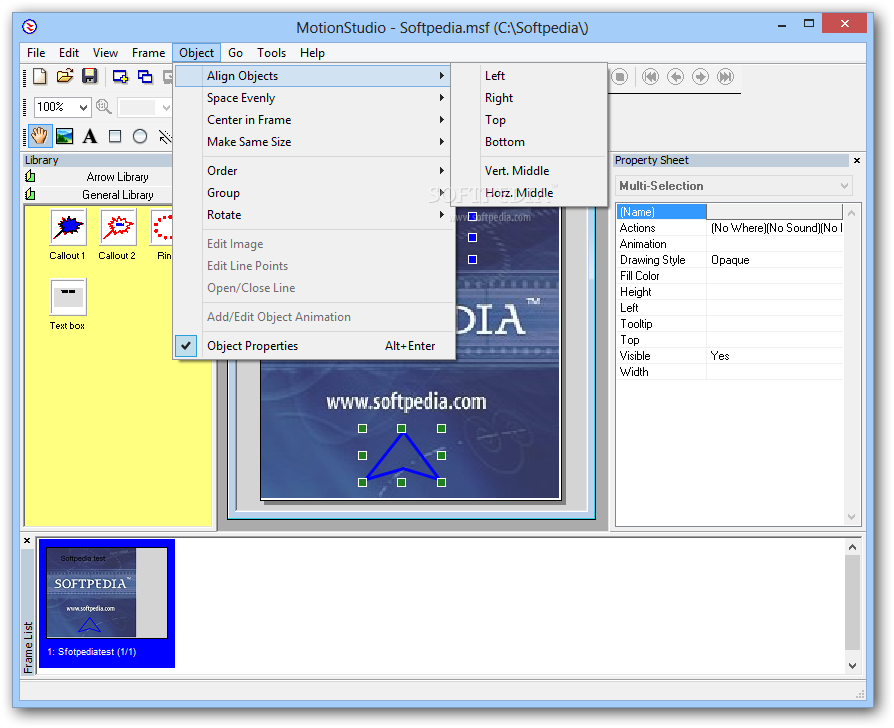
Task: Go to next frame button
Action: [700, 76]
